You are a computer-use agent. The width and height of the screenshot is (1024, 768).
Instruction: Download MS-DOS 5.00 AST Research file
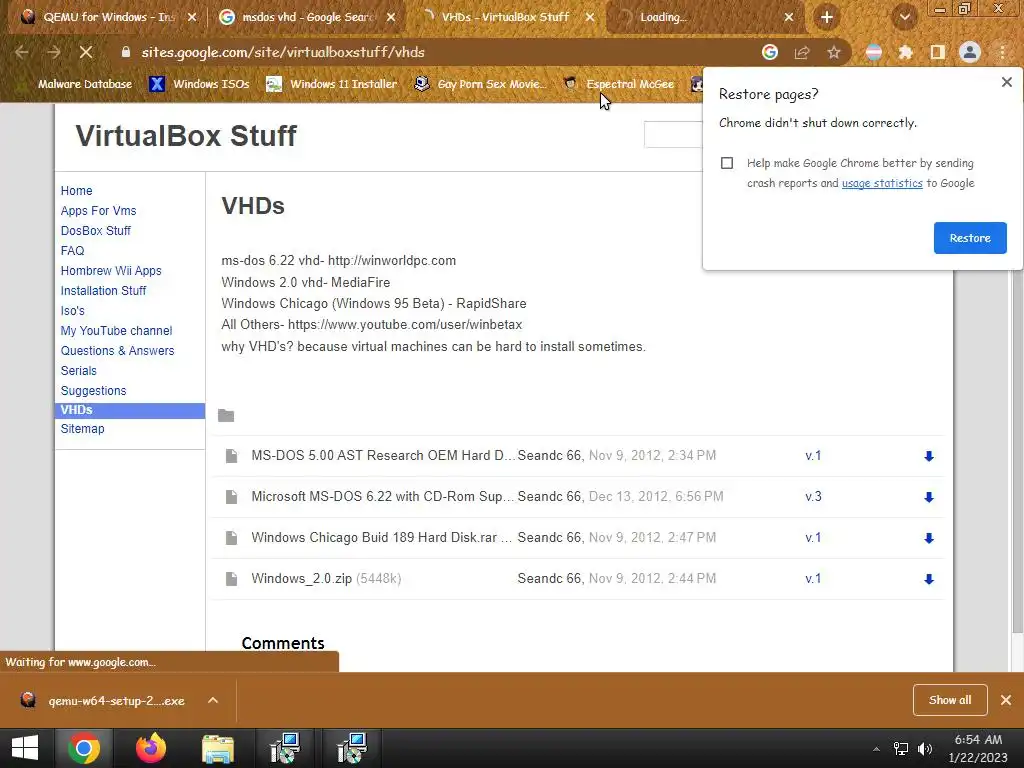[929, 456]
